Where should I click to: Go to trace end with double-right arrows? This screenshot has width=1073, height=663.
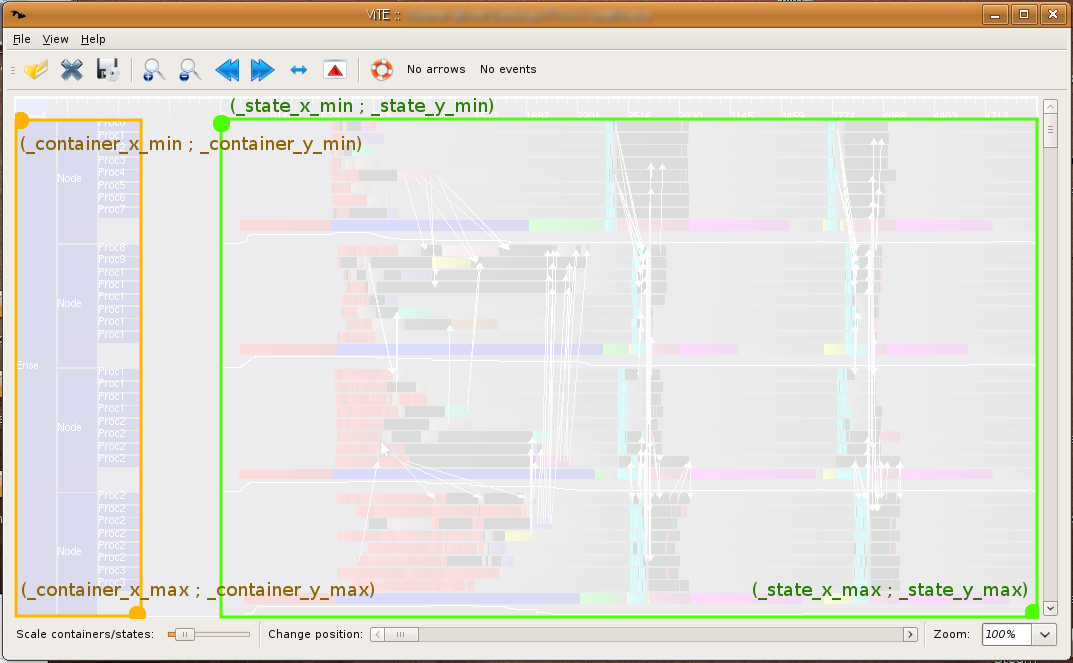tap(262, 70)
